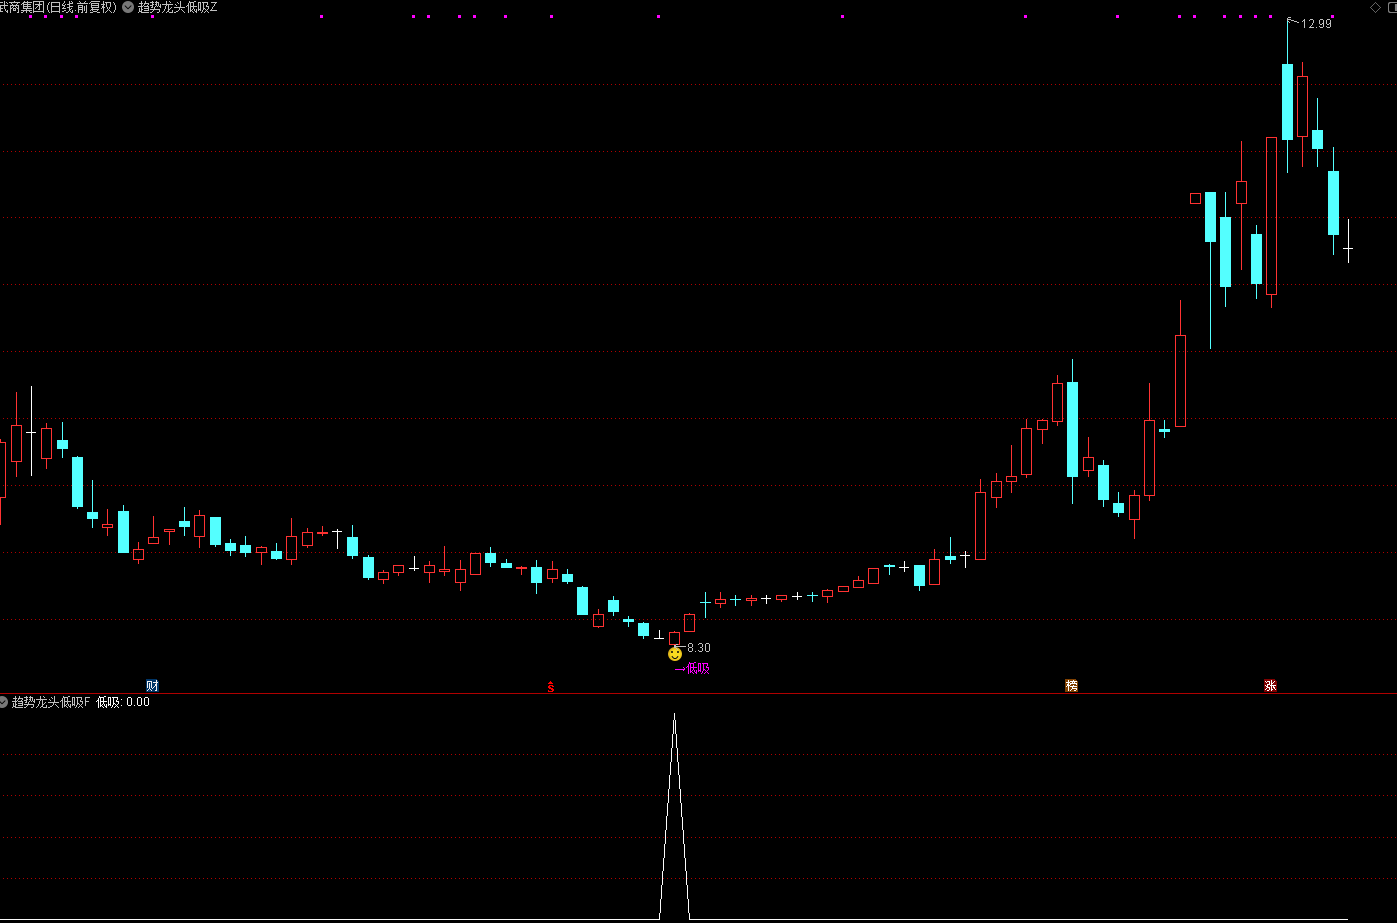Click the red candlestick at the 8.30 low
This screenshot has height=923, width=1397.
[x=674, y=638]
